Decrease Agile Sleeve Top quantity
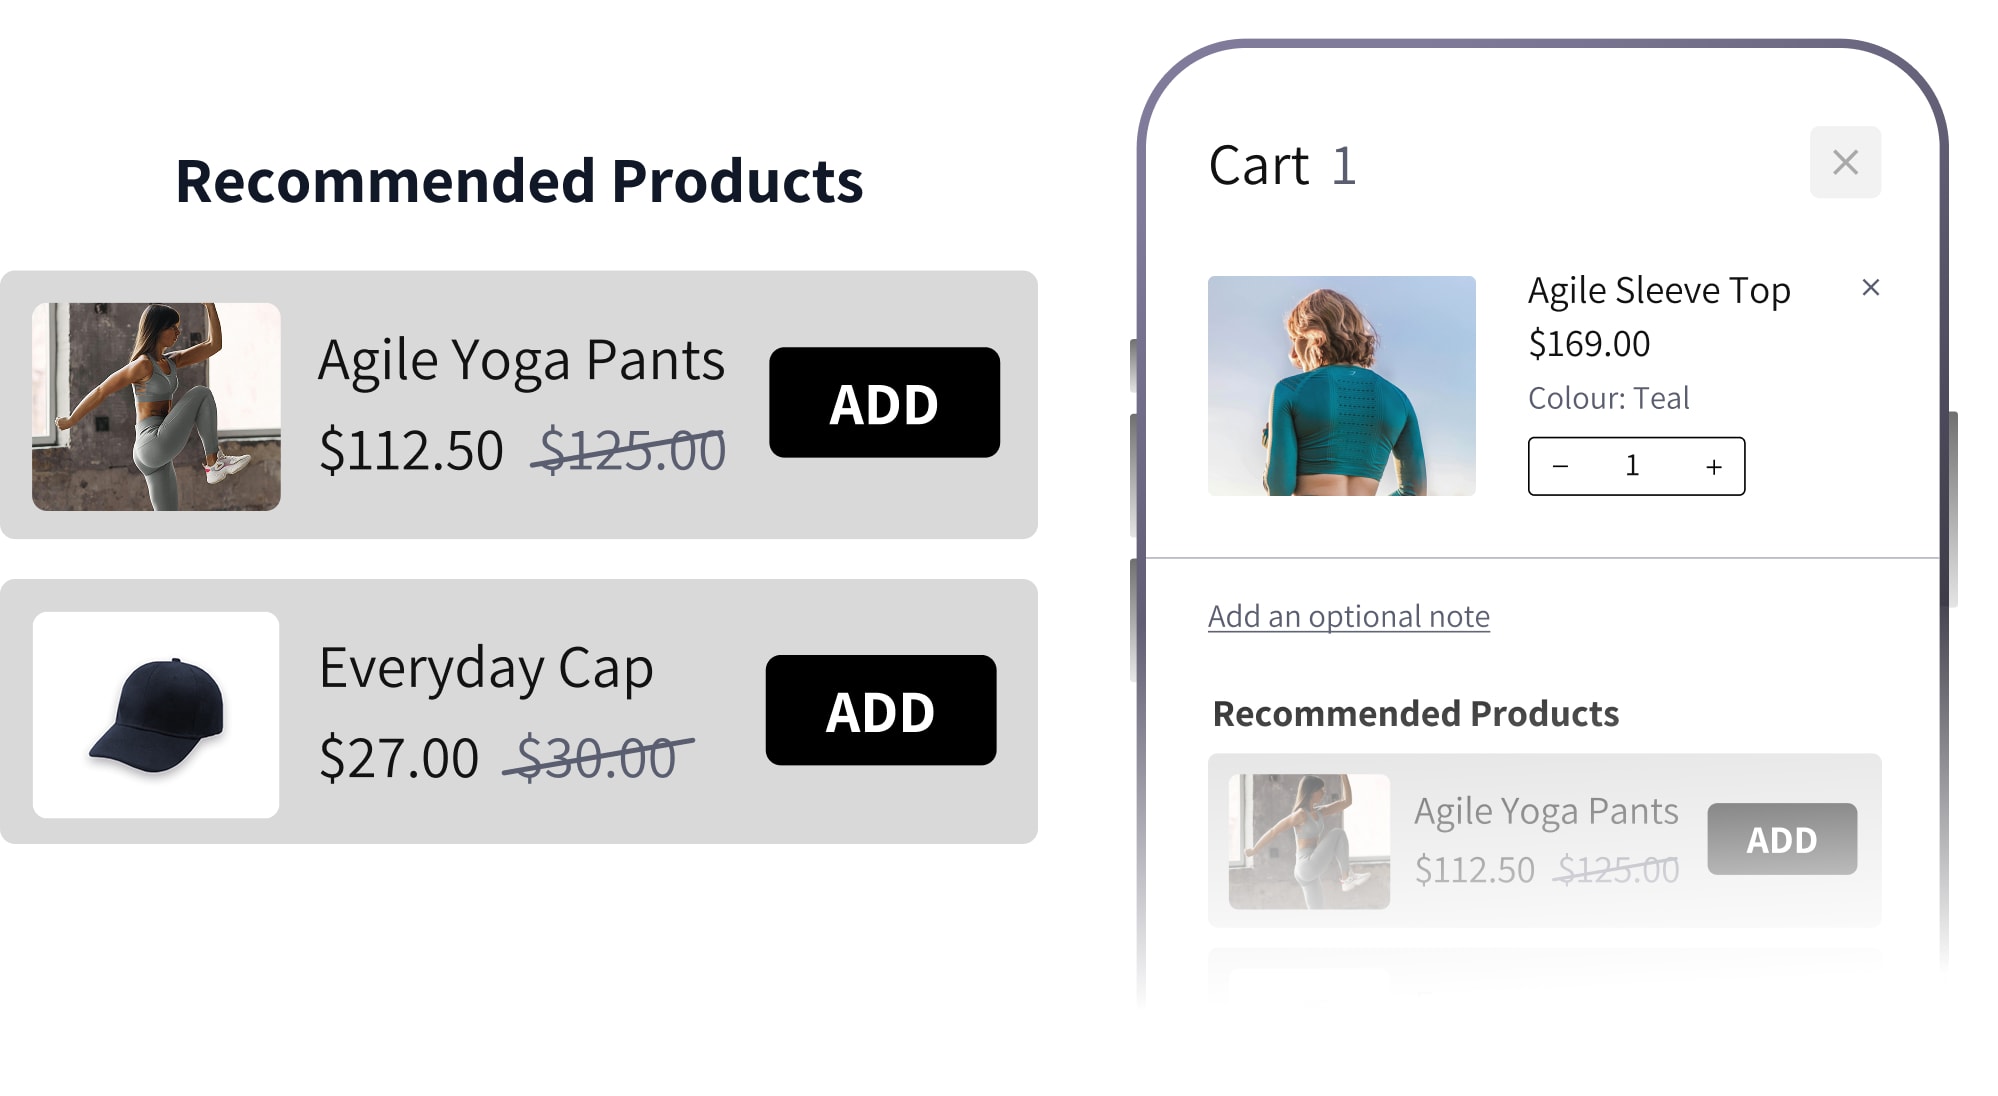This screenshot has height=1096, width=1998. [x=1560, y=467]
